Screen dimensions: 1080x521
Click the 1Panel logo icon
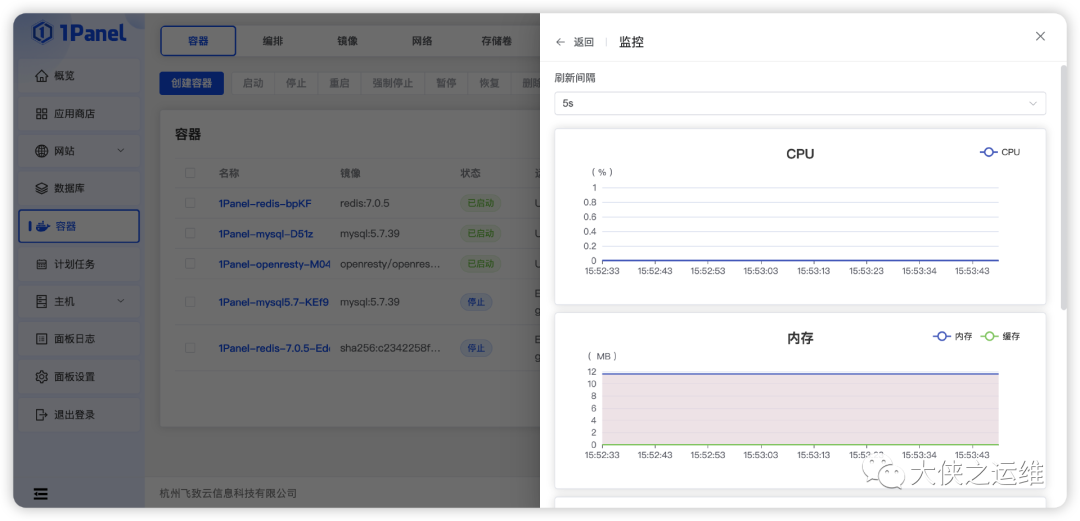click(x=43, y=32)
